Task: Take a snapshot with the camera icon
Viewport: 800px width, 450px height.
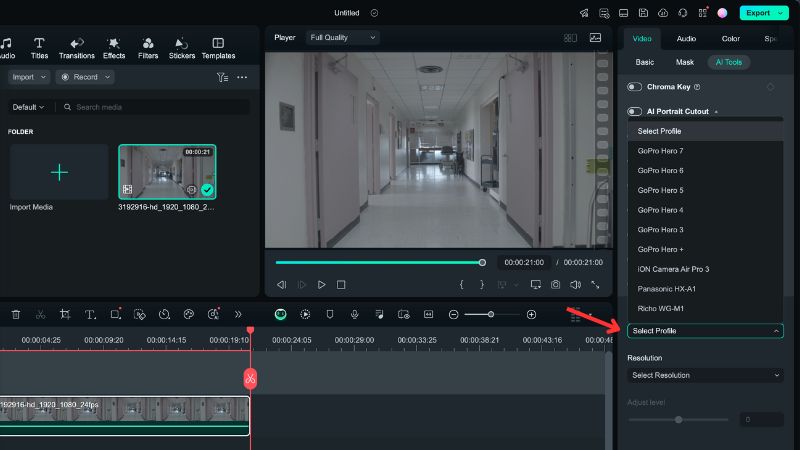Action: tap(555, 285)
